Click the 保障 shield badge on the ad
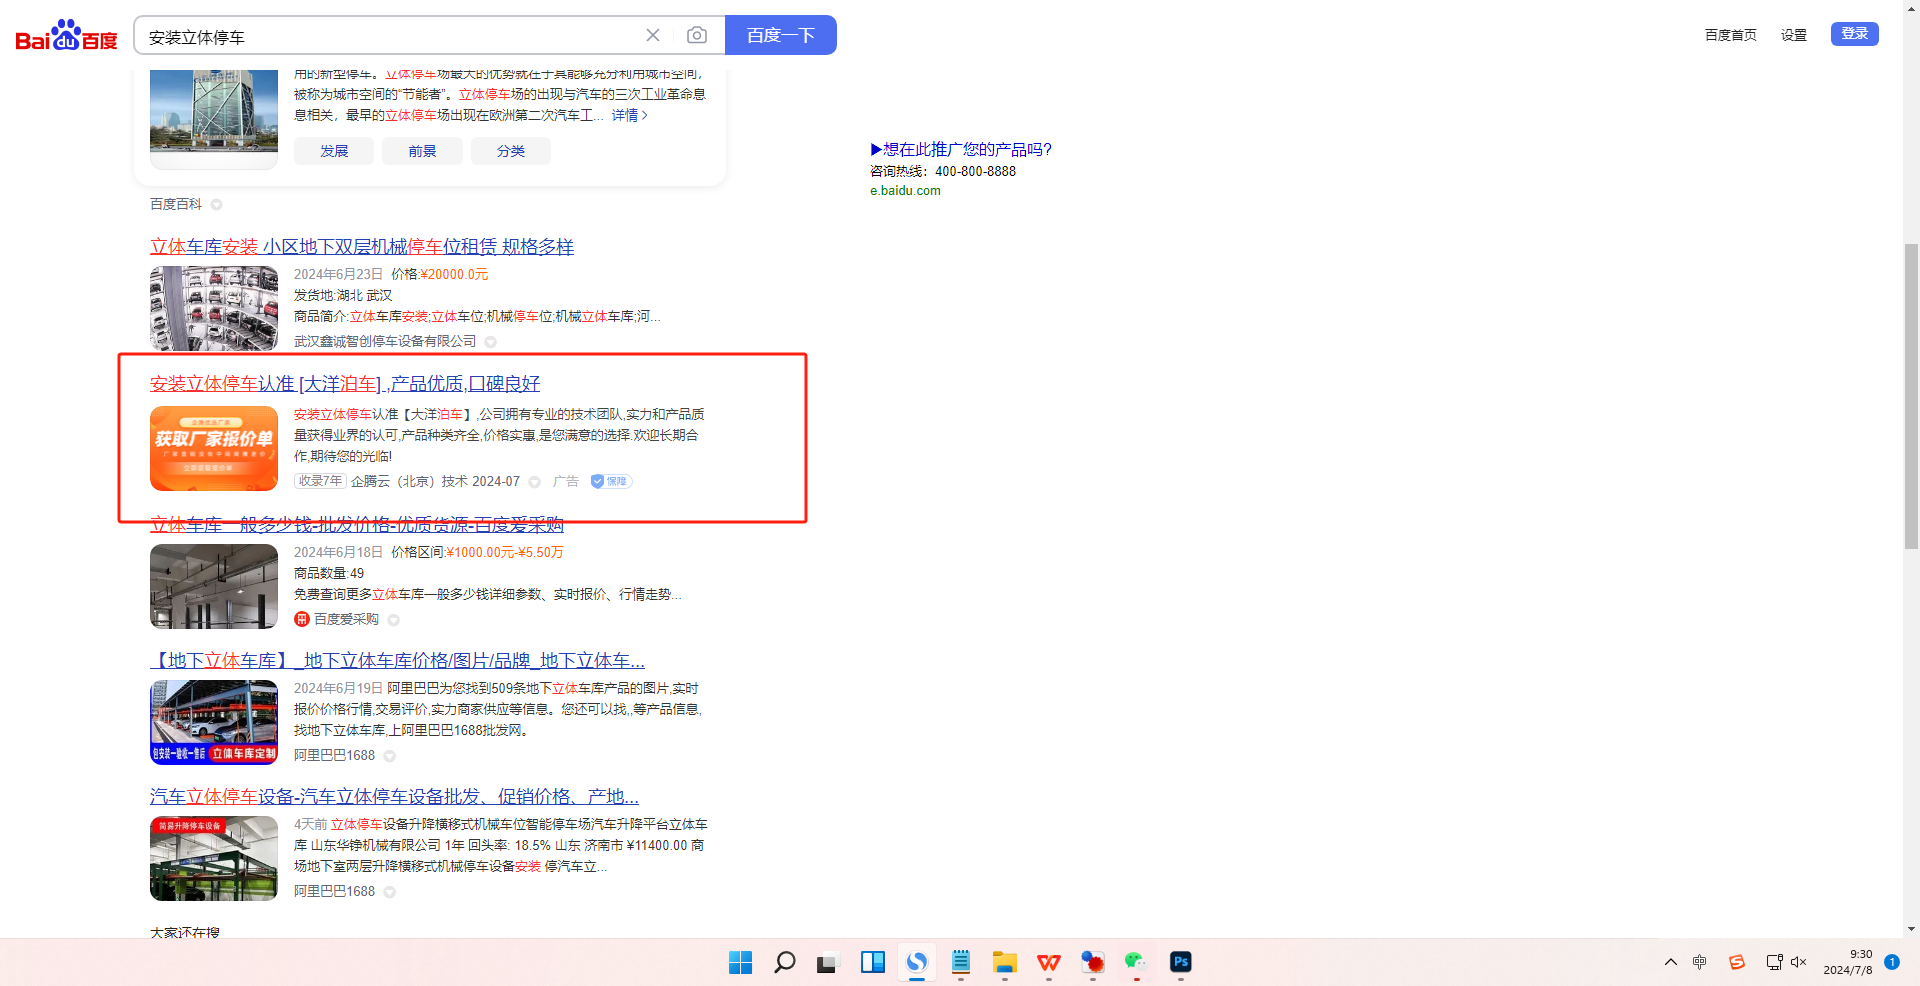This screenshot has height=986, width=1920. 611,481
